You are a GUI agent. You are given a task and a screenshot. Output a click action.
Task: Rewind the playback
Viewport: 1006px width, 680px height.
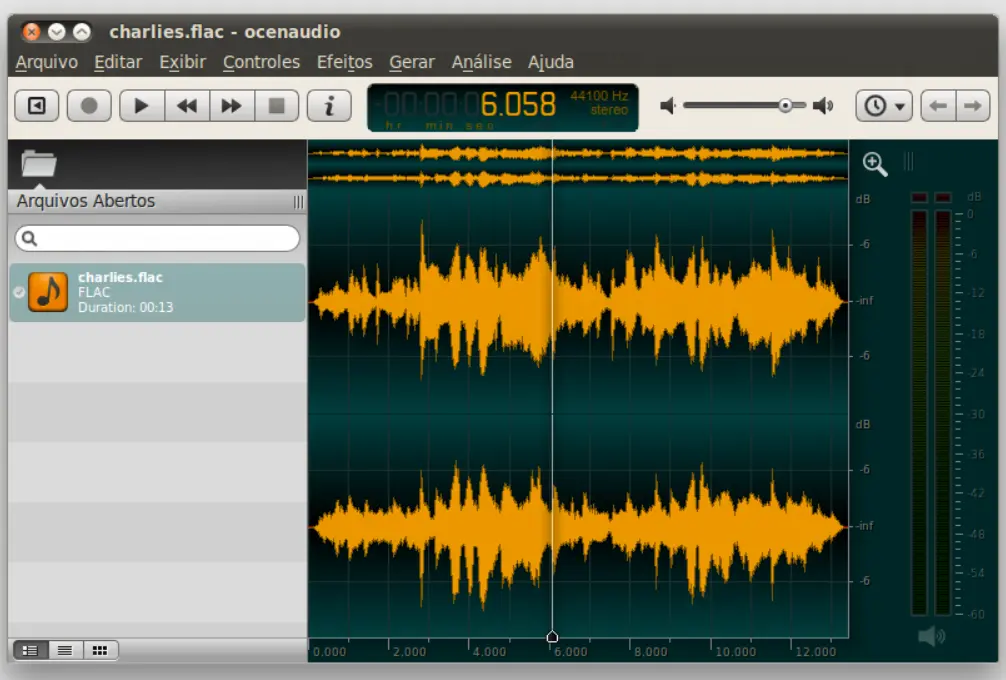pyautogui.click(x=187, y=106)
